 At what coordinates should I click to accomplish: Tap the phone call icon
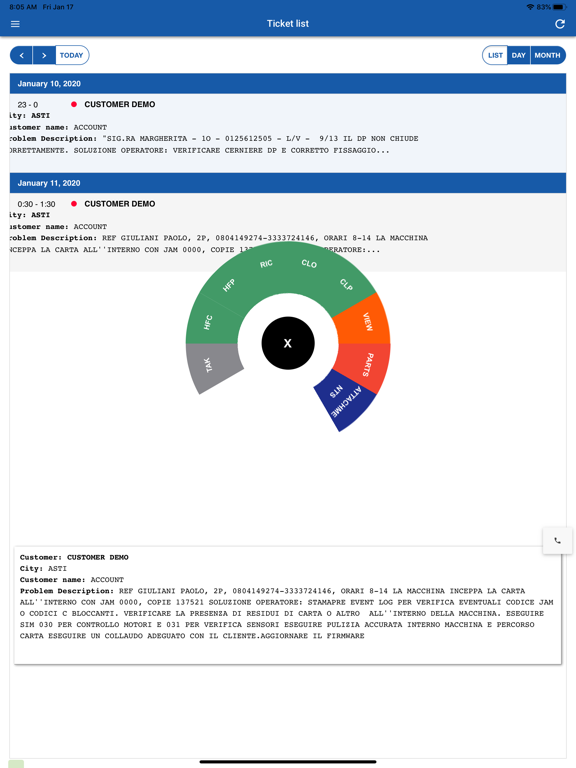click(x=557, y=541)
